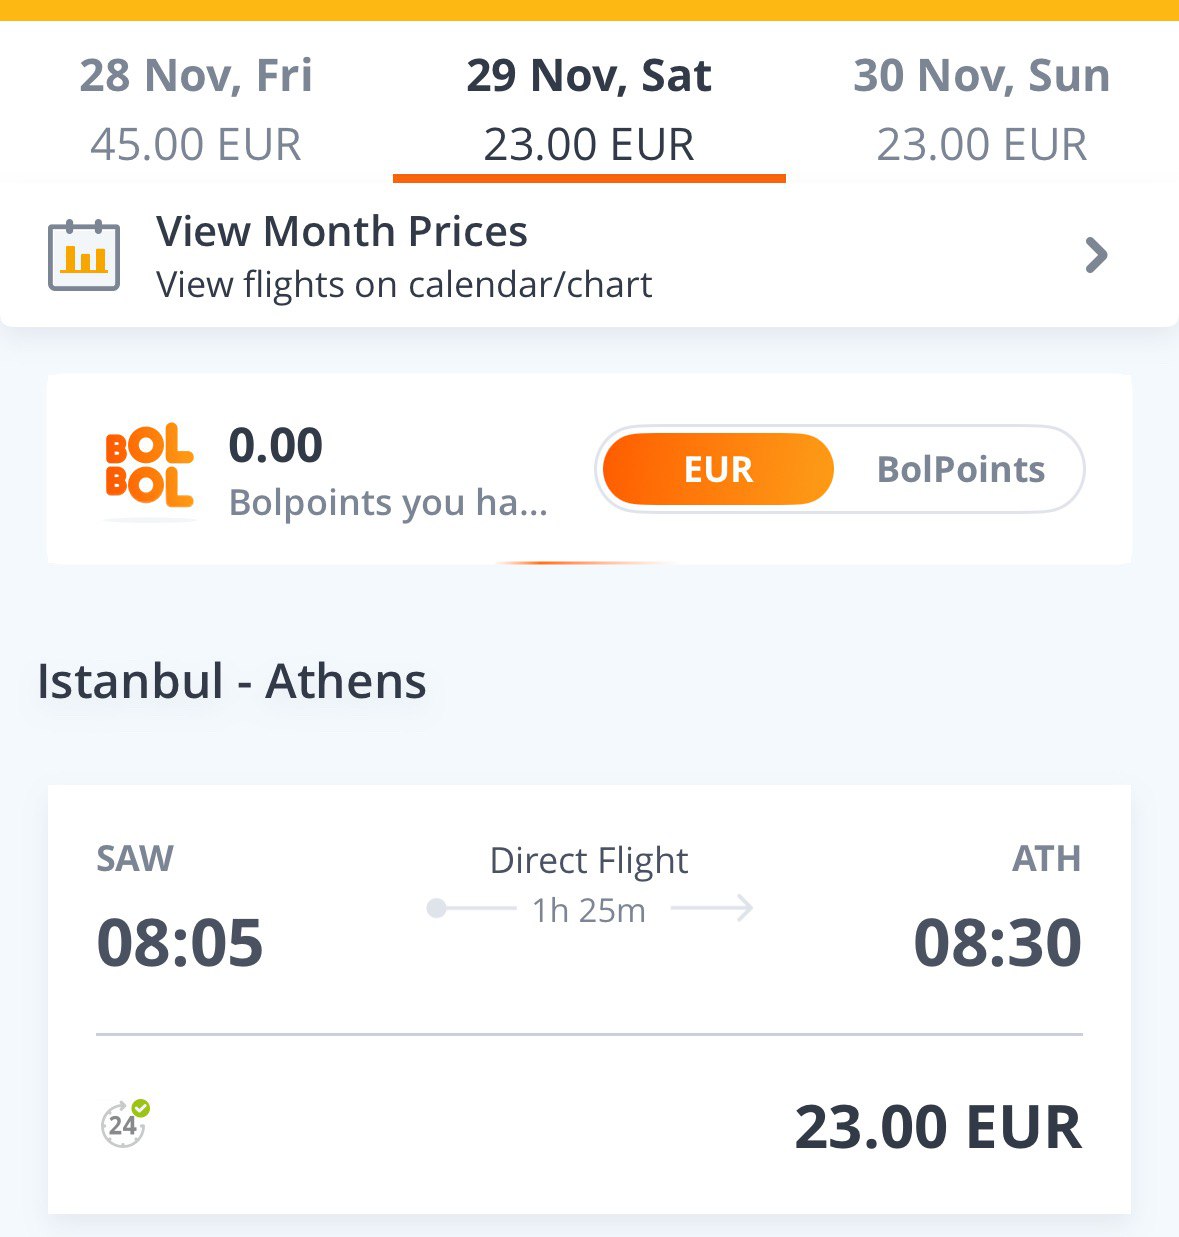1179x1237 pixels.
Task: Click the departure dot on flight line
Action: tap(436, 908)
